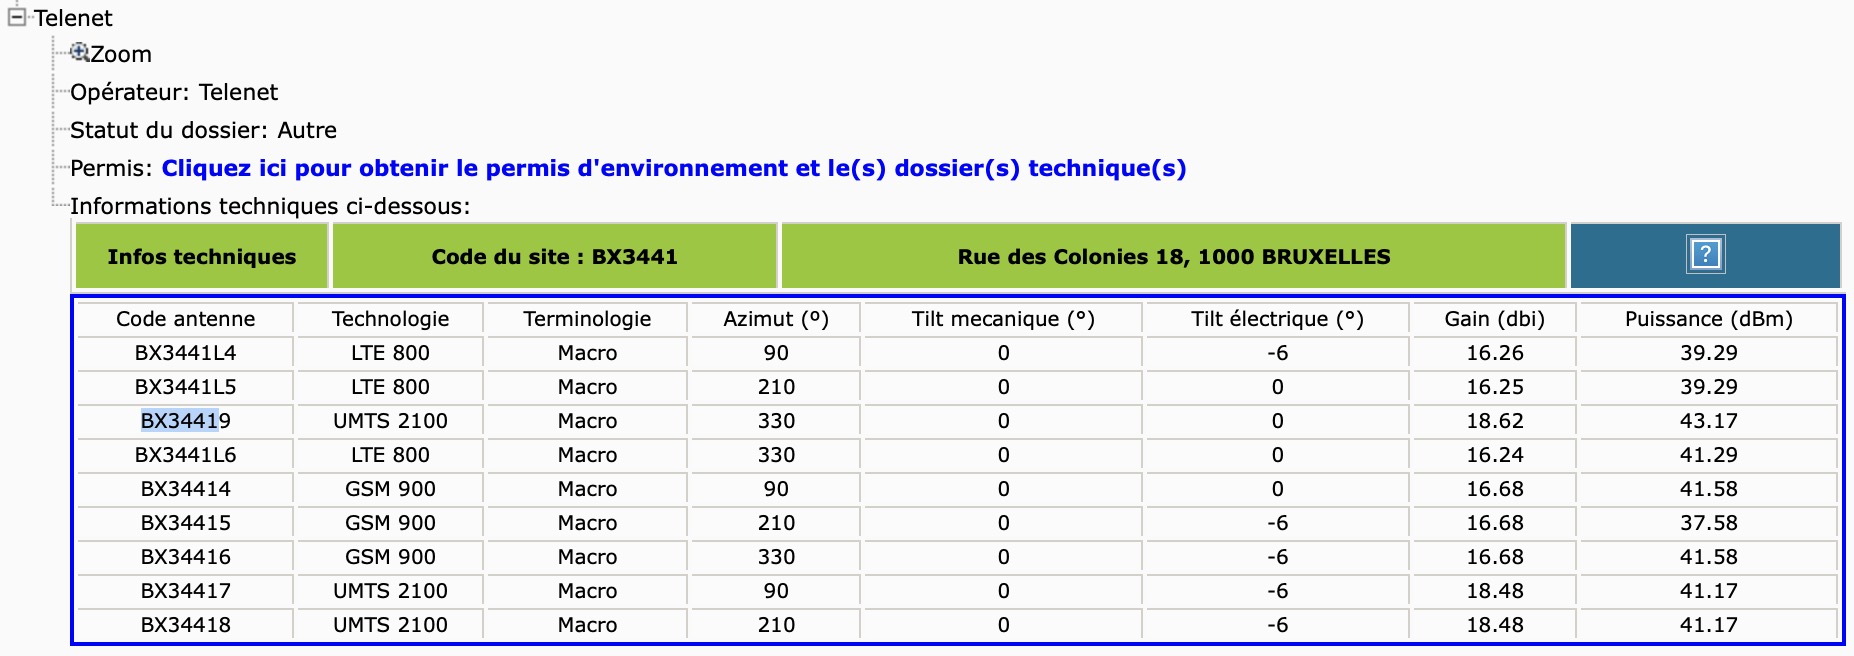The width and height of the screenshot is (1854, 656).
Task: Click the Telenet root node label
Action: pyautogui.click(x=73, y=18)
